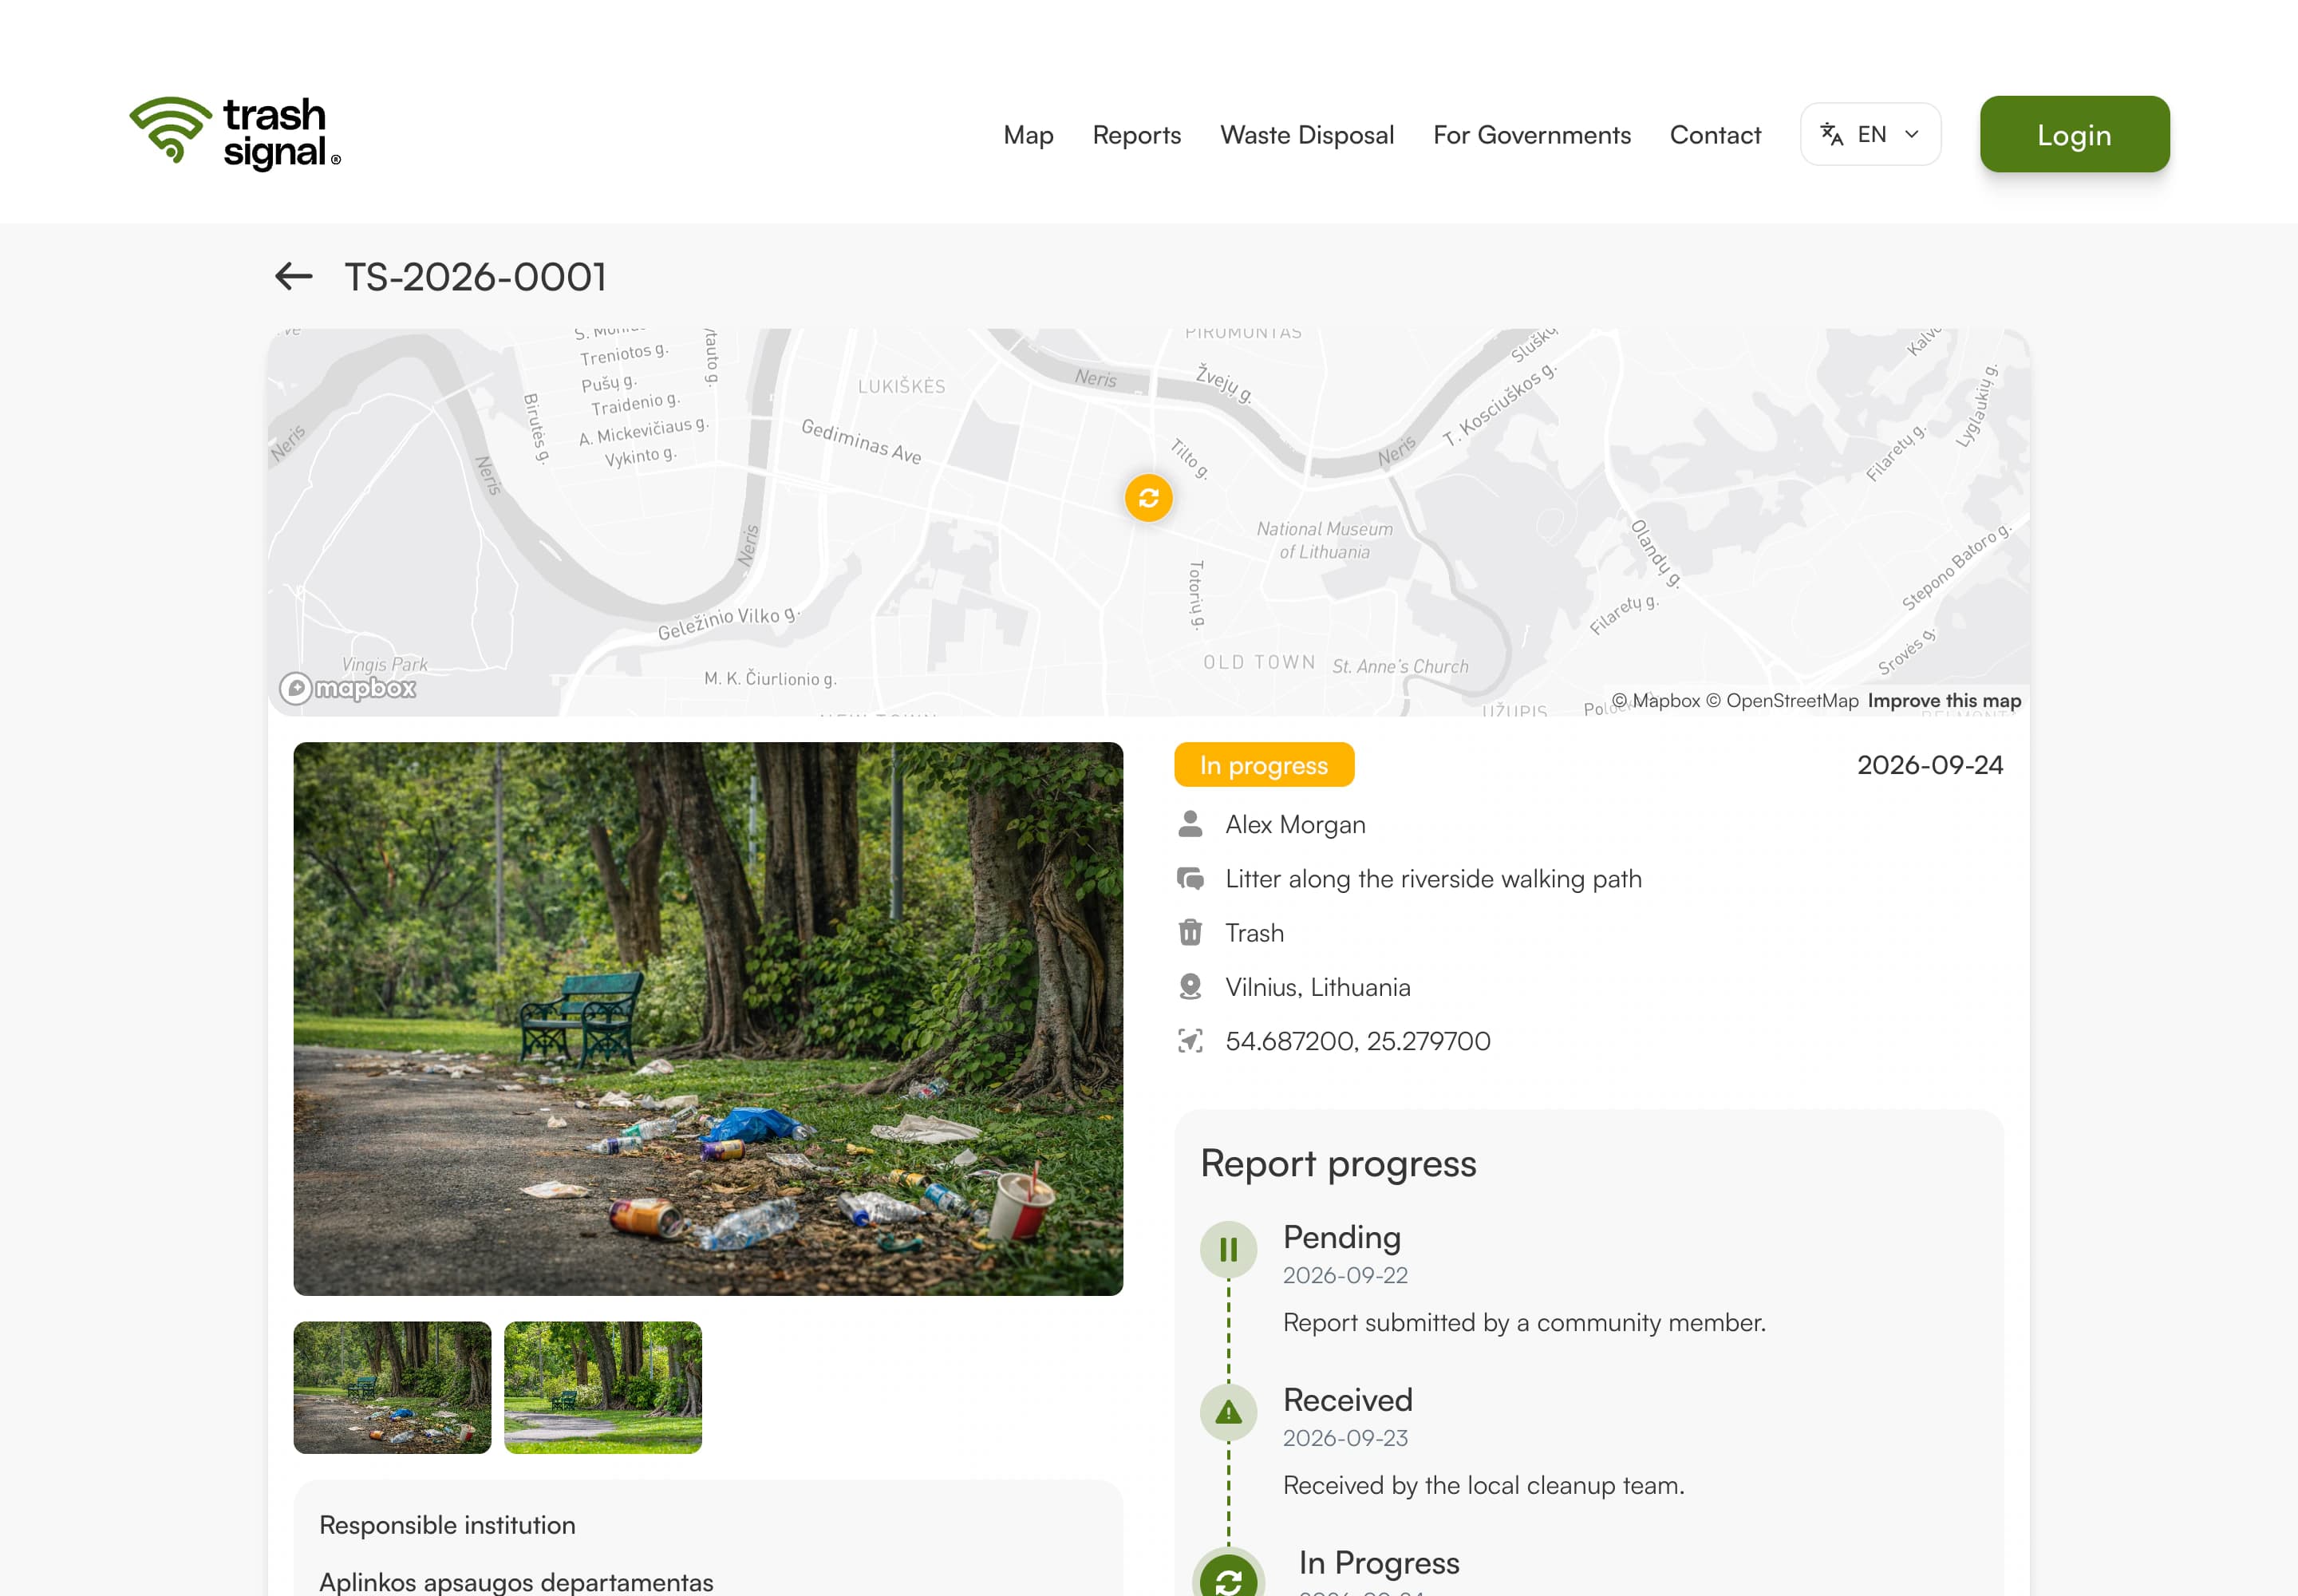Select the second clean park thumbnail
2298x1596 pixels.
click(603, 1387)
